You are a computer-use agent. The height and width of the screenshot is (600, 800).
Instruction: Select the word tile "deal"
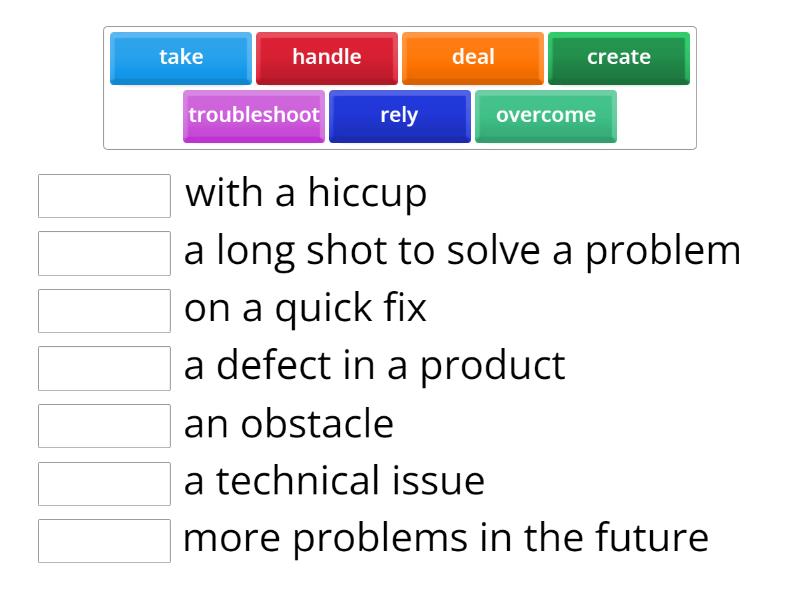point(472,57)
